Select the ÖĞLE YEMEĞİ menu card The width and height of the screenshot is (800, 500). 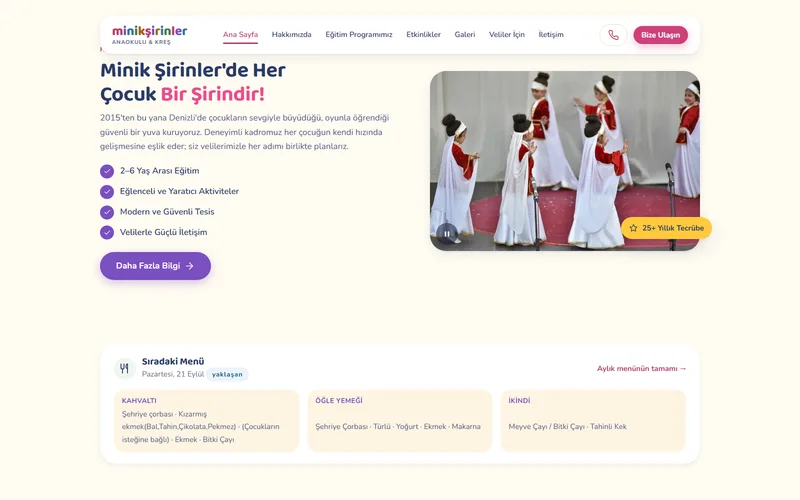pos(400,421)
